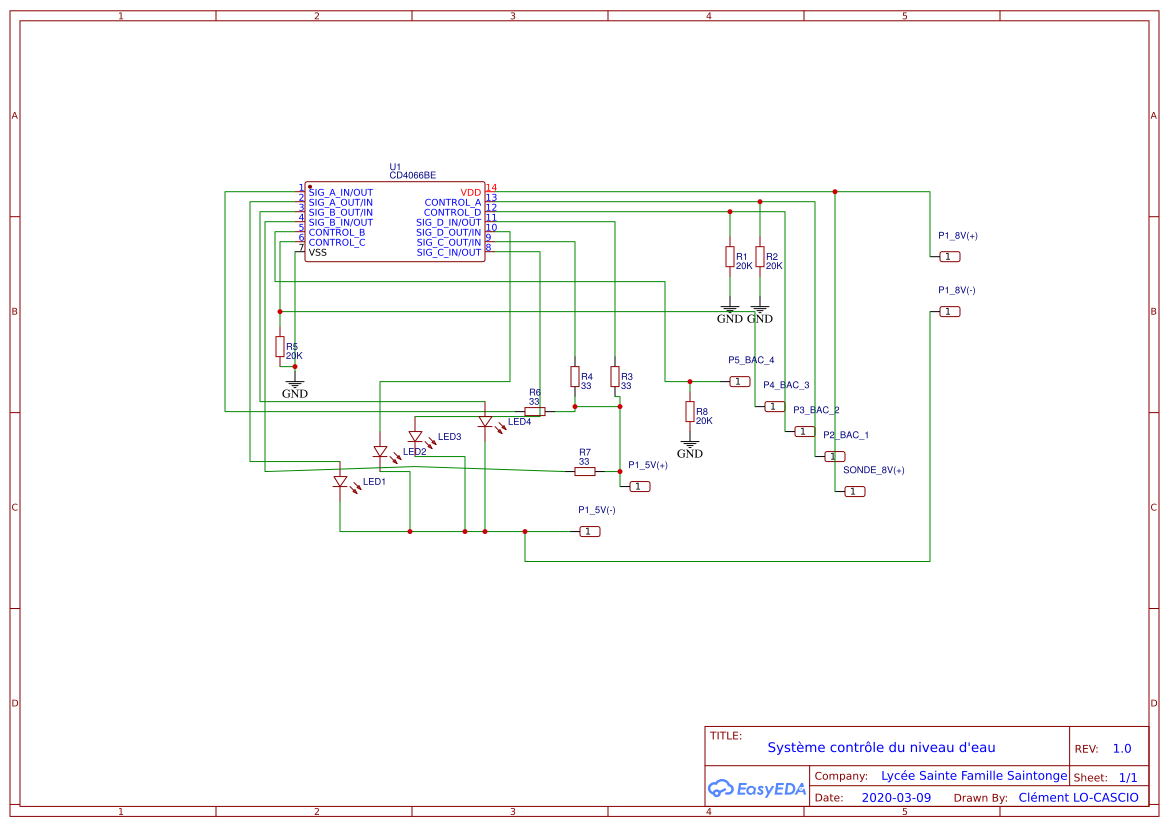
Task: Select the CD4066BE IC symbol U1
Action: [395, 222]
